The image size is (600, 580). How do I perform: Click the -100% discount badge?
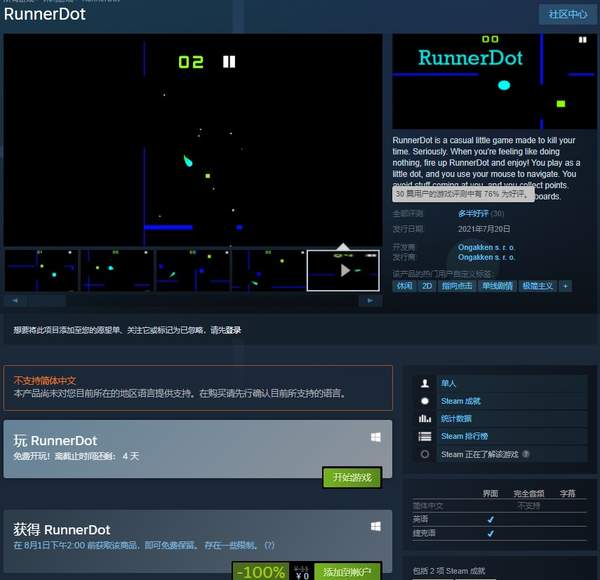click(x=261, y=572)
